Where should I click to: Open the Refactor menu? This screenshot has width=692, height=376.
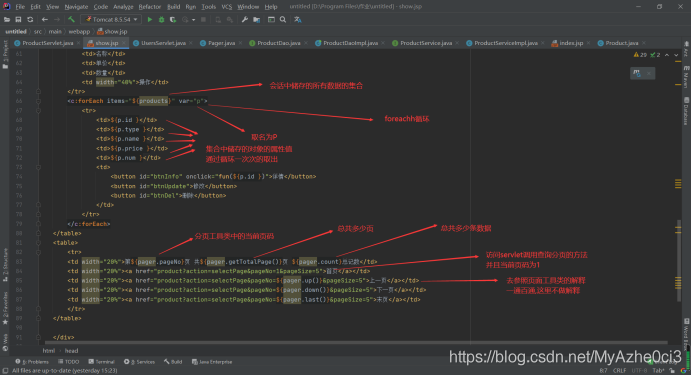pos(150,7)
